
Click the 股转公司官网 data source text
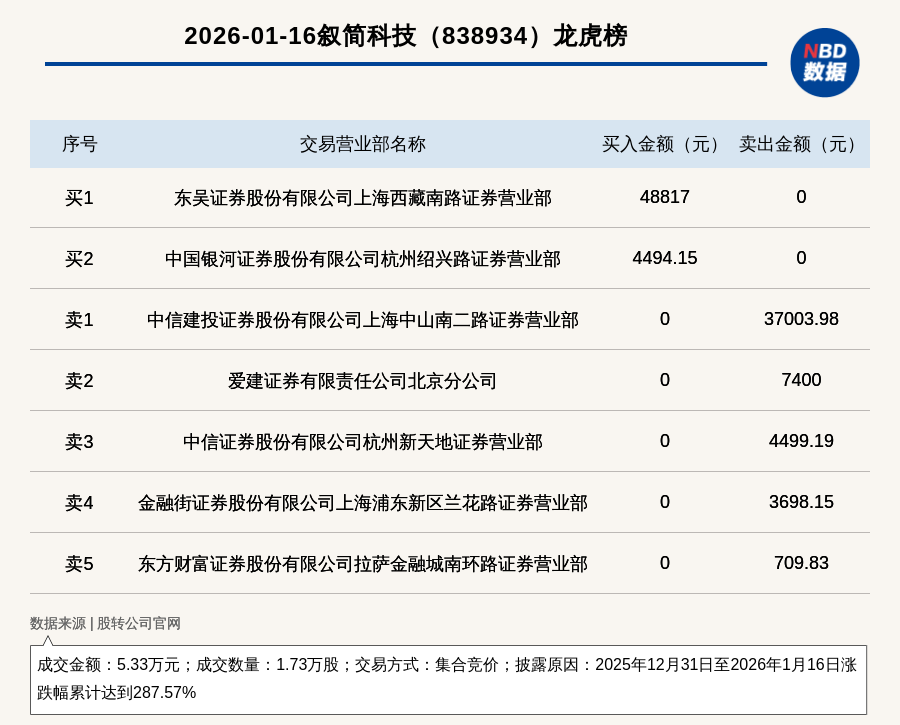click(x=138, y=623)
